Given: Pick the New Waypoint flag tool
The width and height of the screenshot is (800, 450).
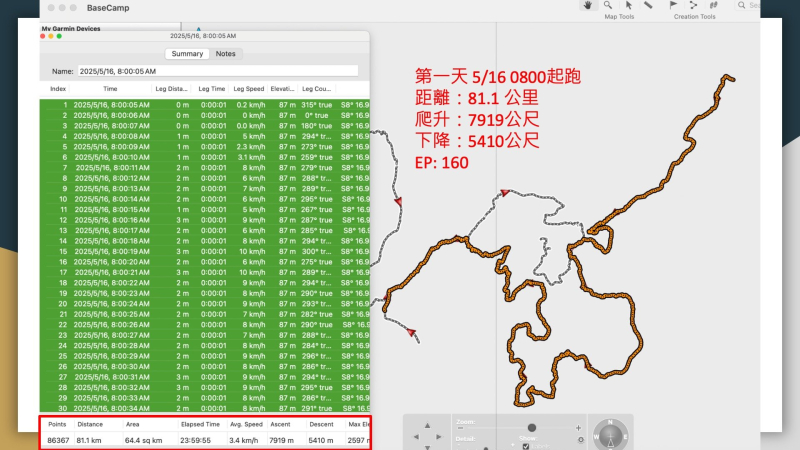Looking at the screenshot, I should coord(673,5).
